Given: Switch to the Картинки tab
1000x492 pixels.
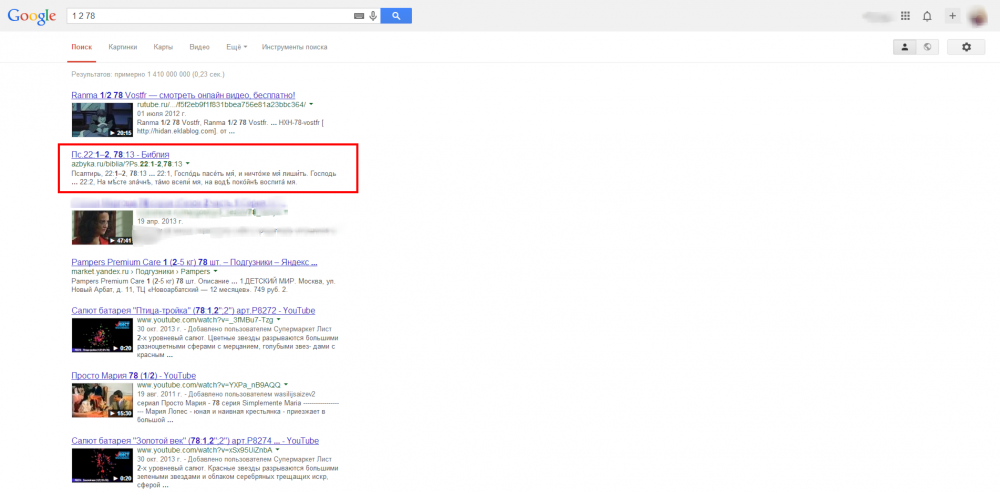Looking at the screenshot, I should pyautogui.click(x=123, y=47).
